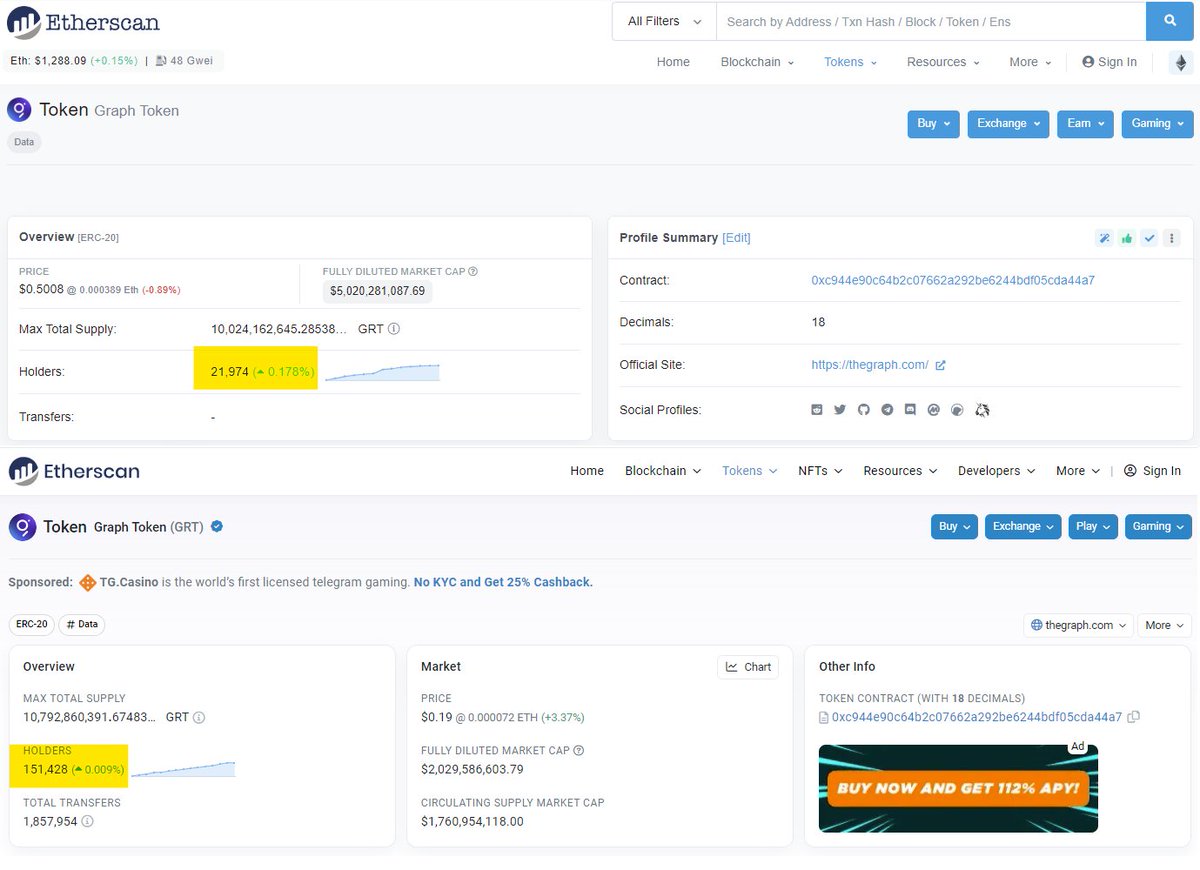Click the external link icon after https://thegraph.com/
This screenshot has height=870, width=1200.
[940, 365]
